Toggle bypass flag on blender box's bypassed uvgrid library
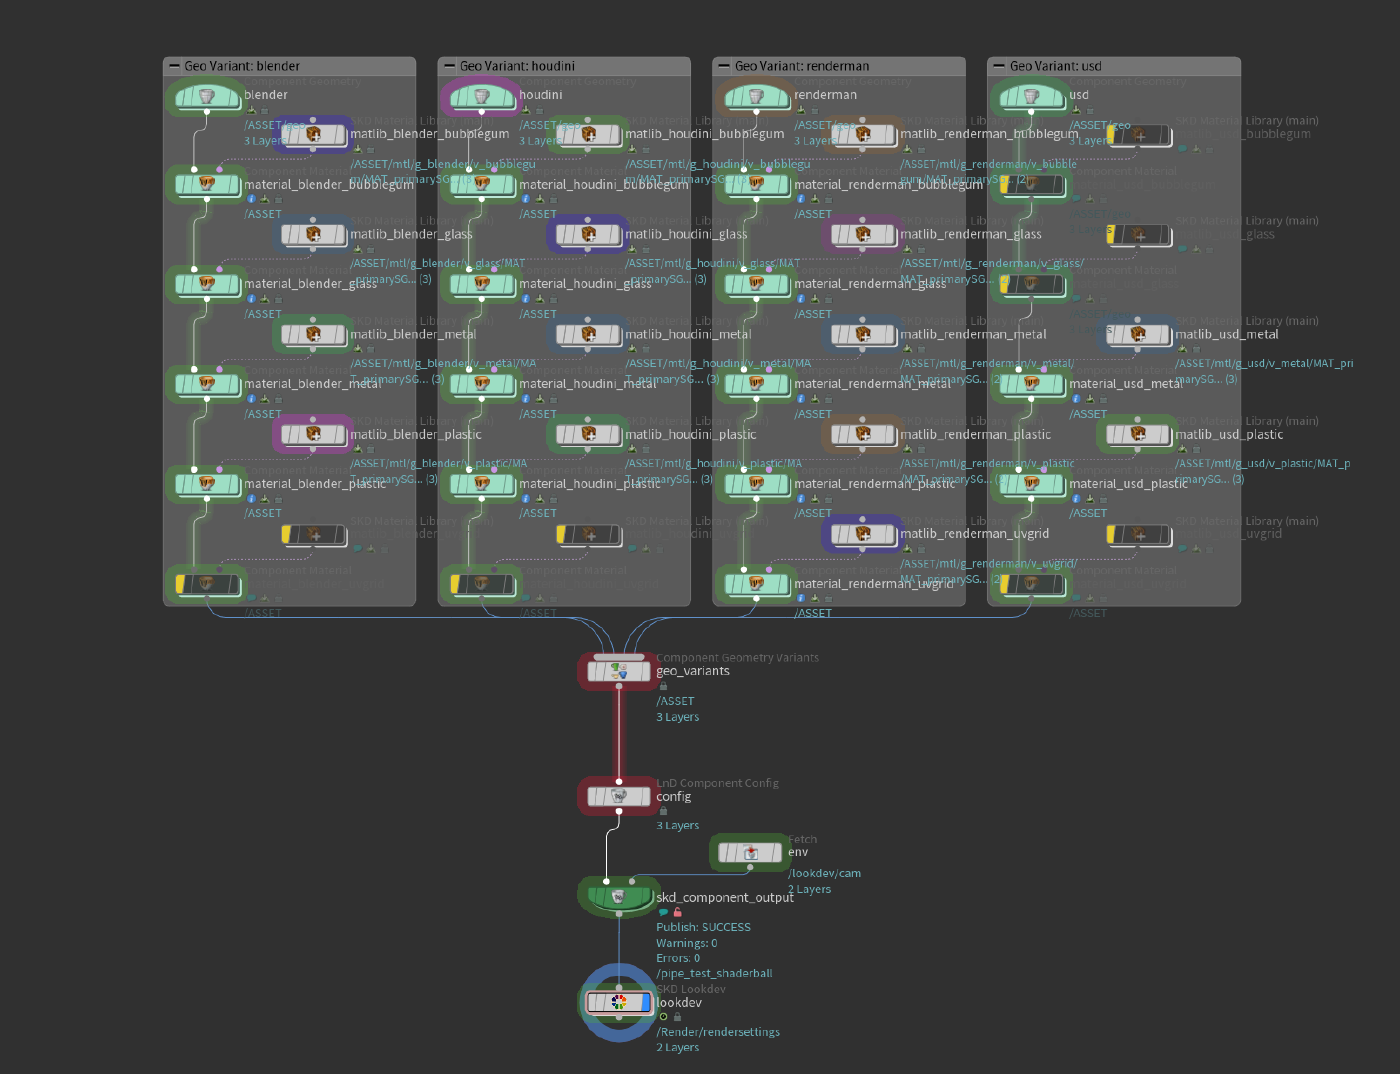 point(286,535)
